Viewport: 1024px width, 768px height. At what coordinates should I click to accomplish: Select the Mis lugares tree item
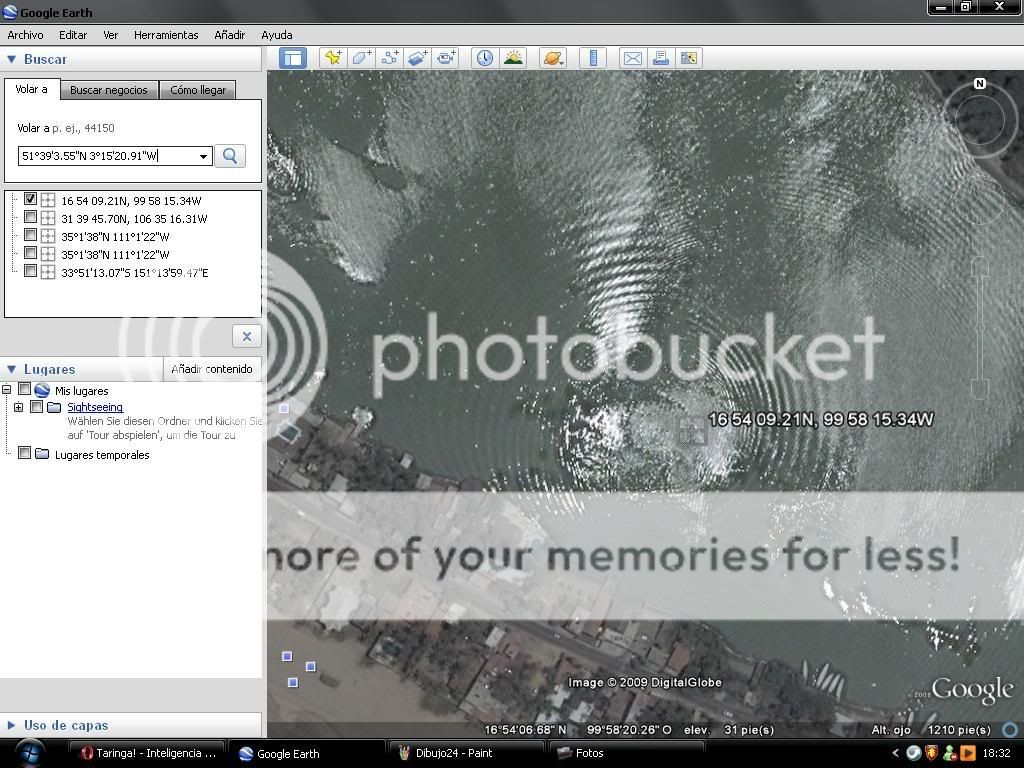[82, 391]
